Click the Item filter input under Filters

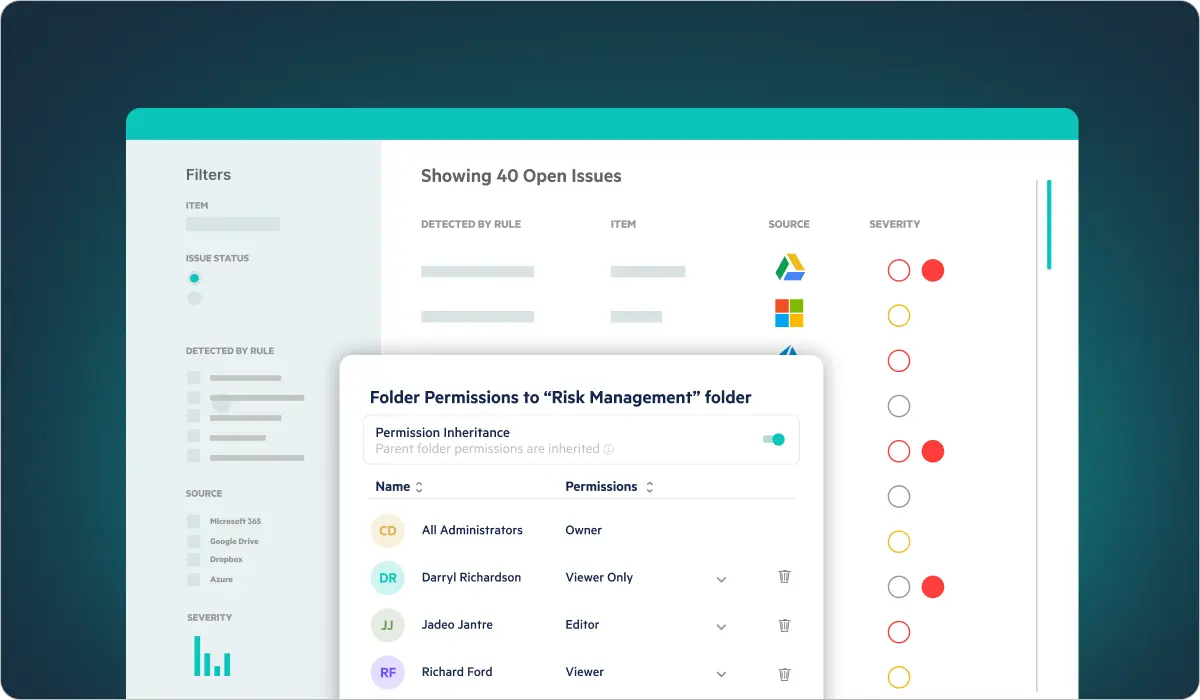point(232,223)
